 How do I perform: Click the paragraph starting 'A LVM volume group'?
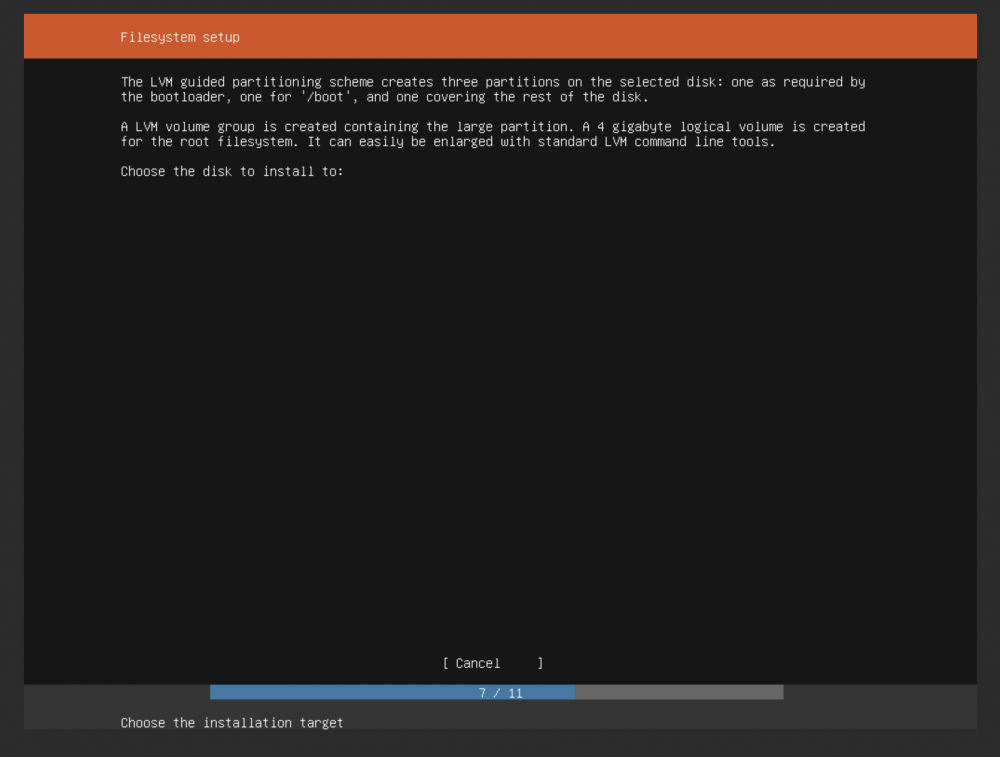coord(493,134)
